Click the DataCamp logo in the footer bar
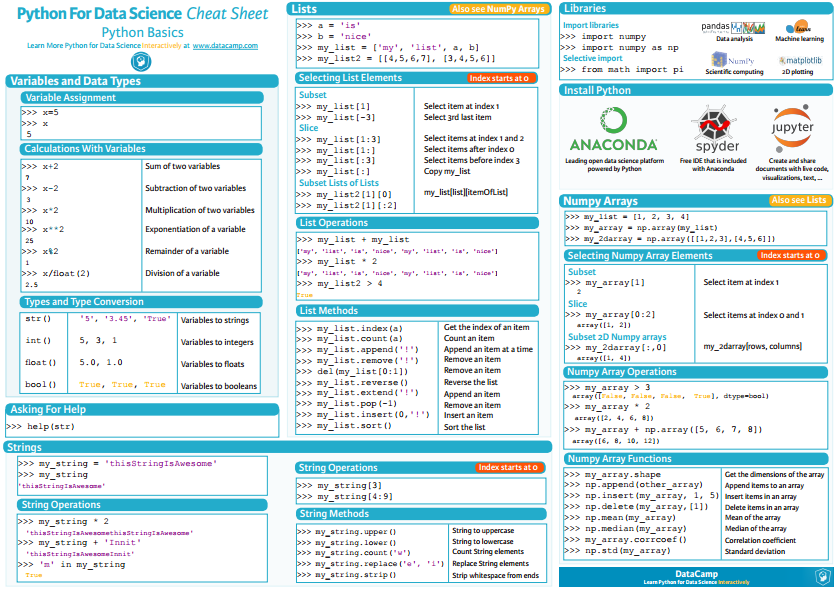The image size is (834, 590). 697,574
